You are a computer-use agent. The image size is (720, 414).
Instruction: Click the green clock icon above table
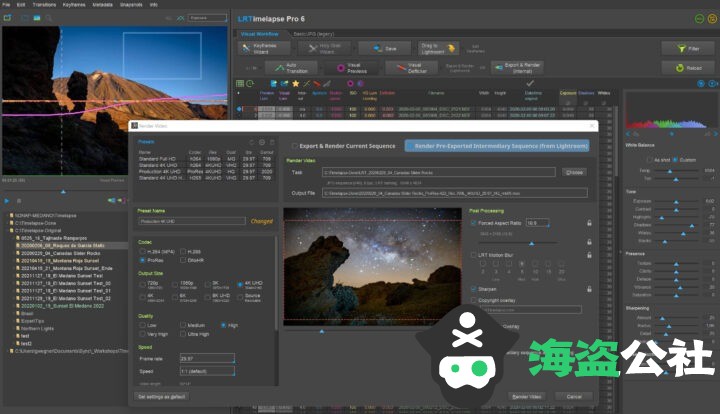(250, 84)
